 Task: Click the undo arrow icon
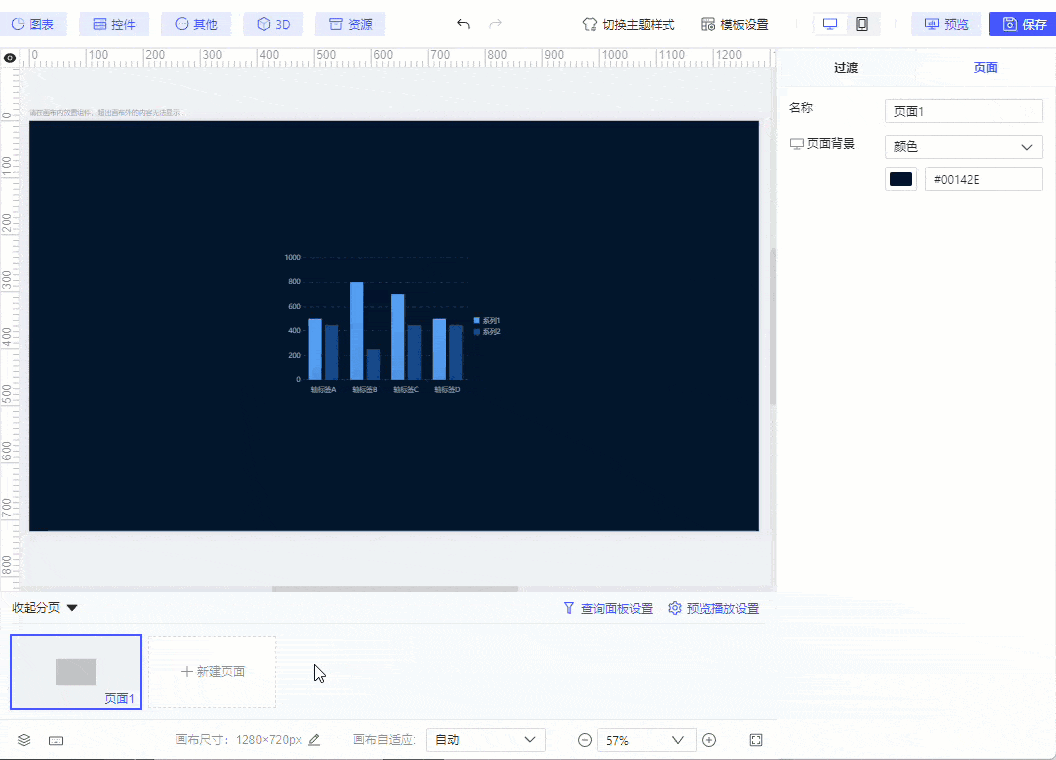click(461, 24)
